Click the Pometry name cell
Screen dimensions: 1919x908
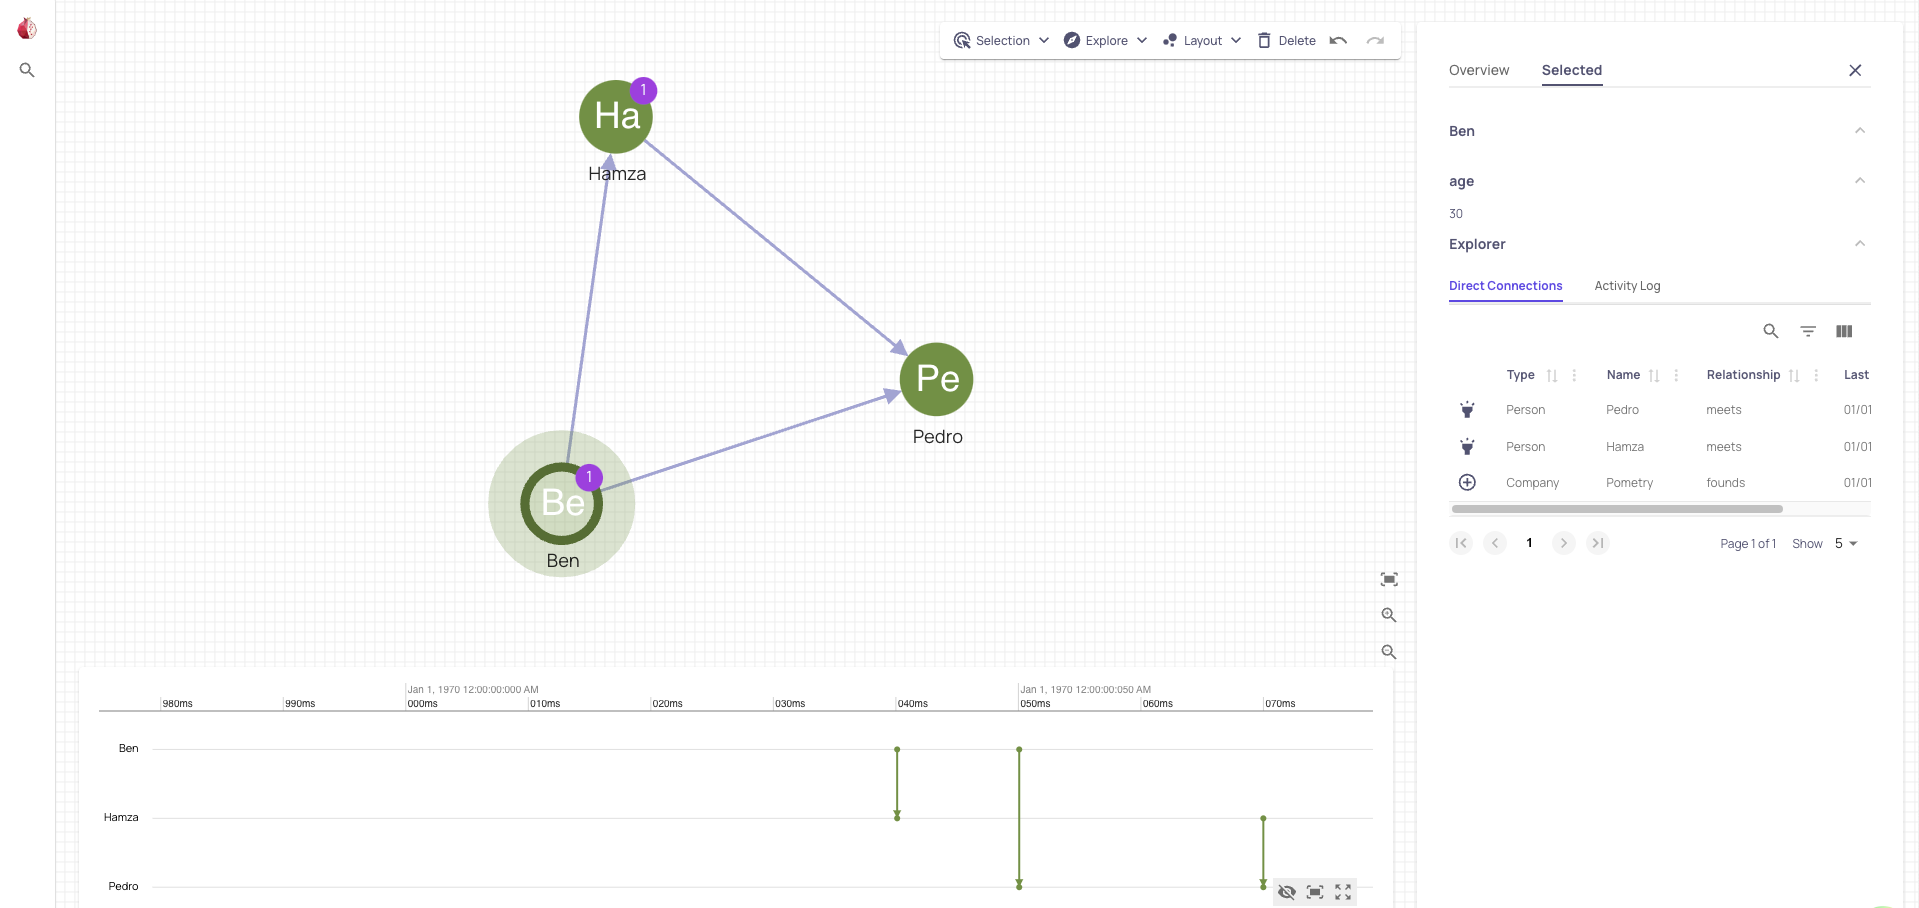[1629, 483]
